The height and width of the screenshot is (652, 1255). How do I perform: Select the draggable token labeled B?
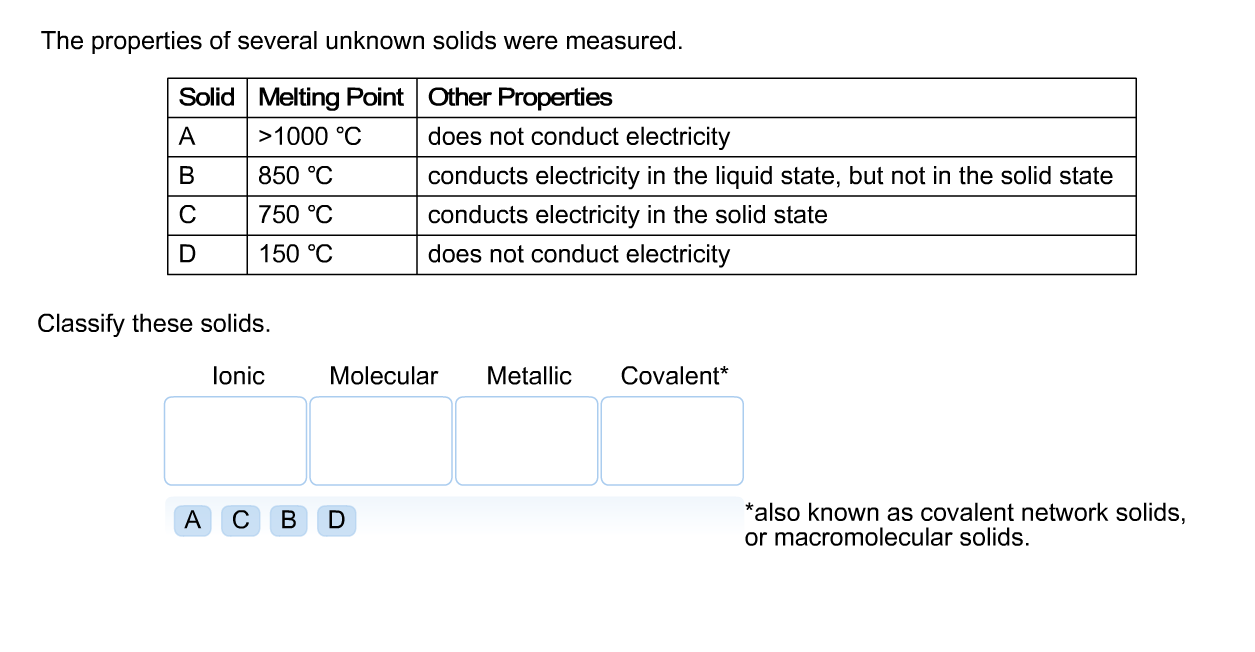(288, 520)
